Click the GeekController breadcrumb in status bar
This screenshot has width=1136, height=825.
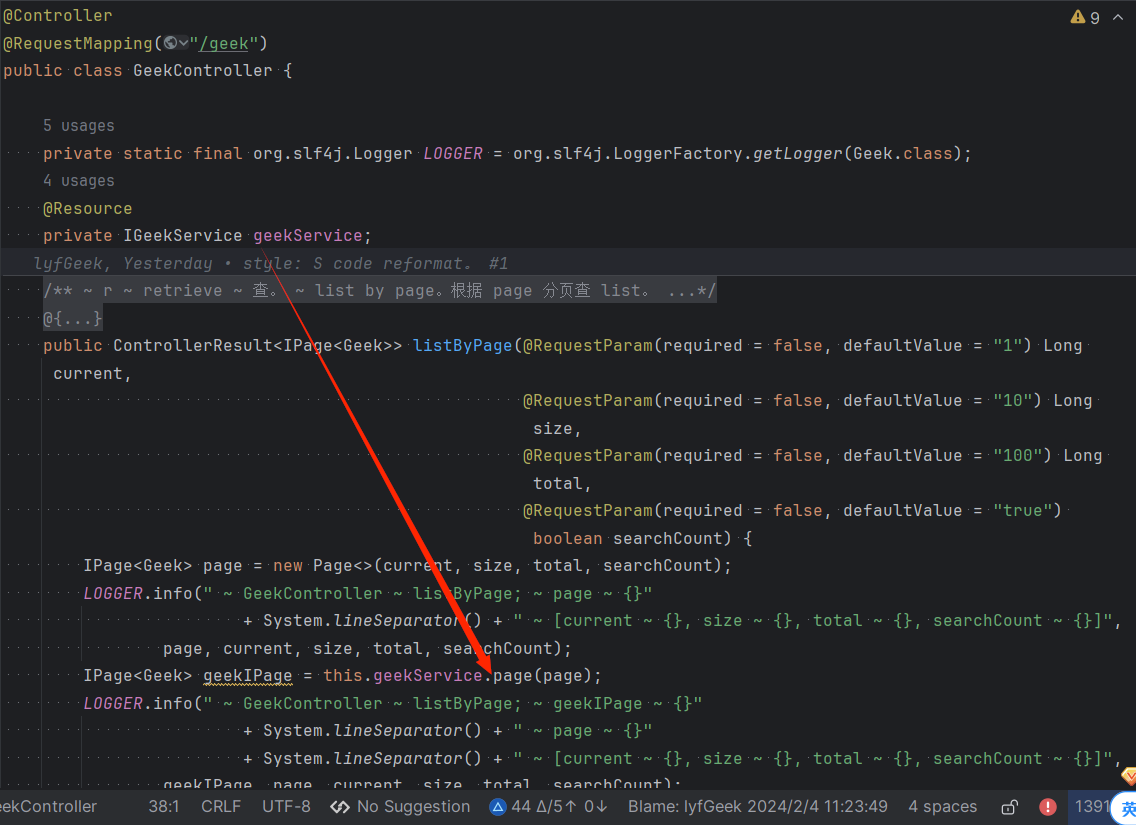(48, 806)
